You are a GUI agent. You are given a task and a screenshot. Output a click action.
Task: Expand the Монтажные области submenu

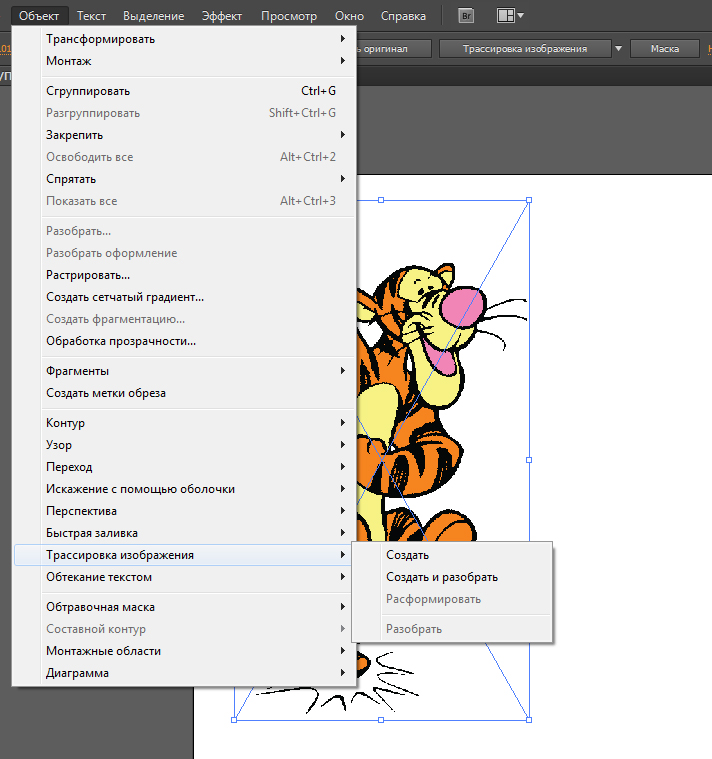coord(185,651)
